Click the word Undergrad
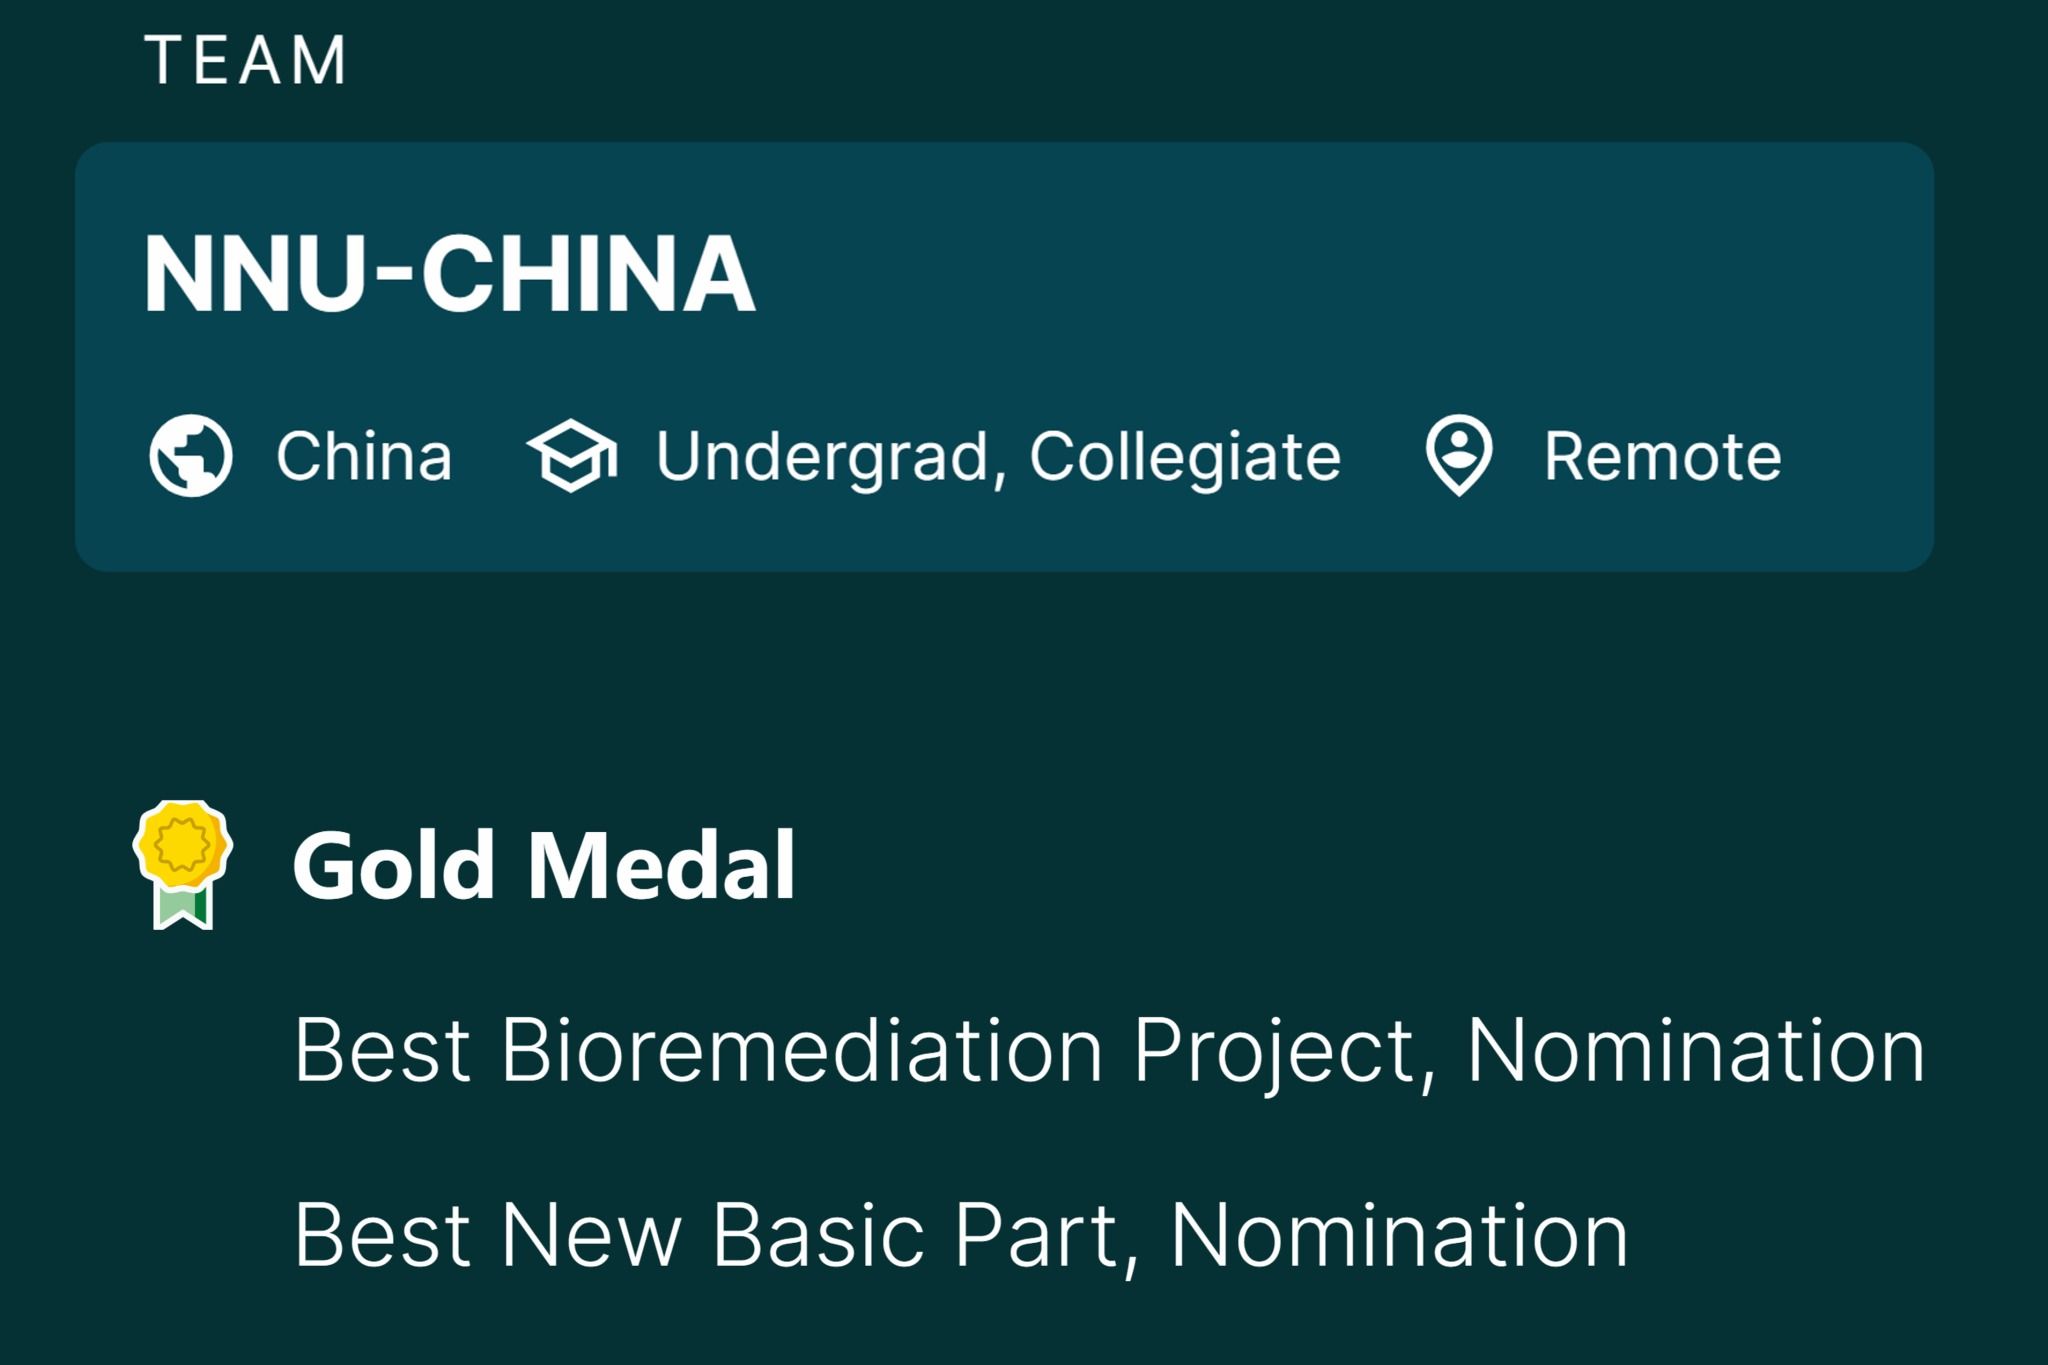Viewport: 2048px width, 1365px height. point(822,457)
